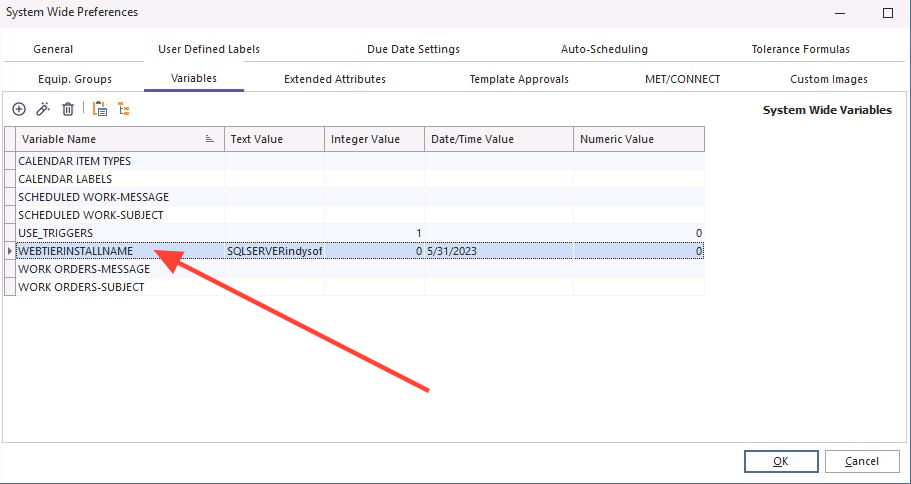Image resolution: width=911 pixels, height=484 pixels.
Task: Click the SQLSERVERindysof text value cell
Action: 274,251
